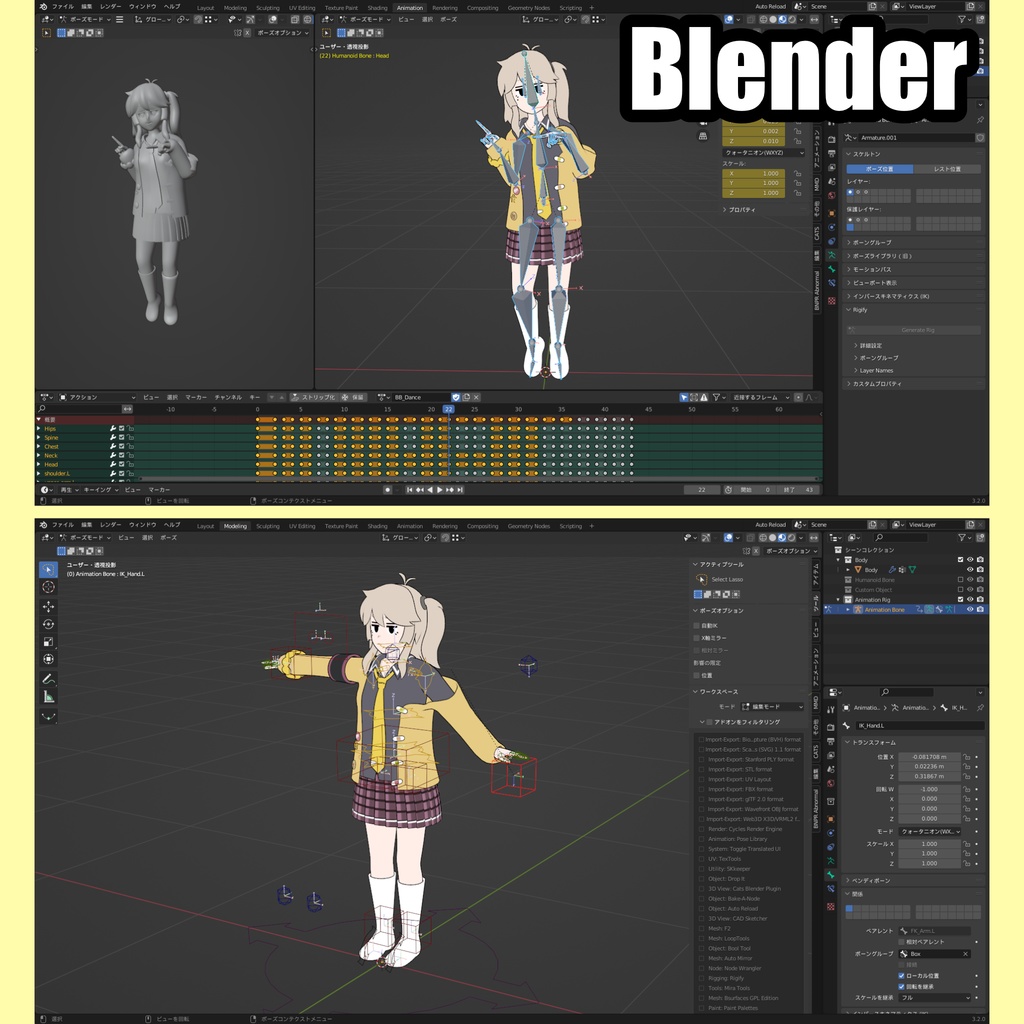
Task: Open the ファイル menu in top window
Action: (x=63, y=7)
